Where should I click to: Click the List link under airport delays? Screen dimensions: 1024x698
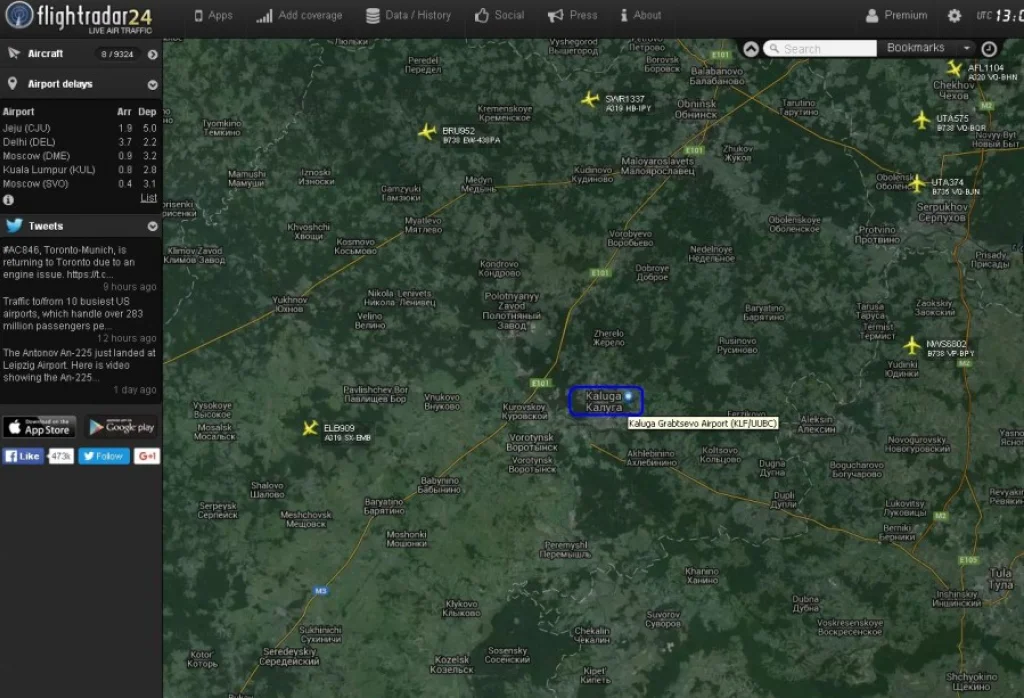pyautogui.click(x=148, y=198)
